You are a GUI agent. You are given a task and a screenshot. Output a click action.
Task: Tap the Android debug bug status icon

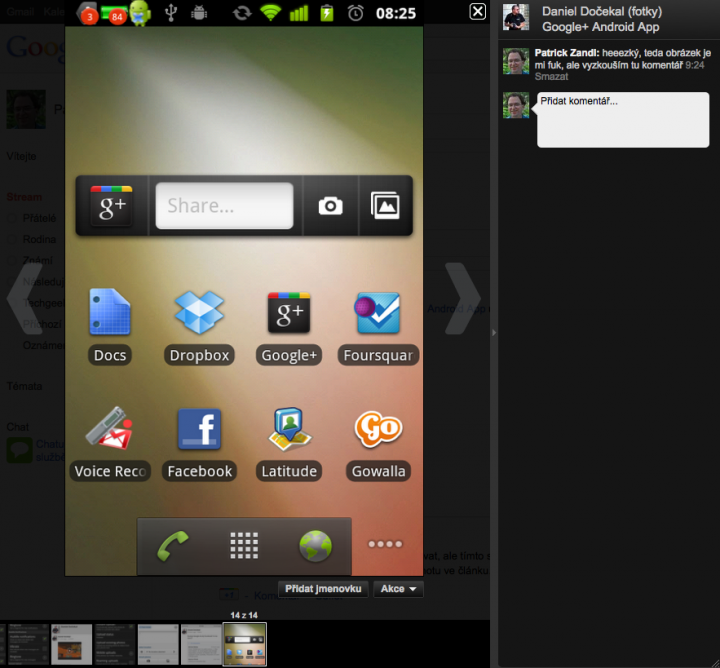coord(199,13)
